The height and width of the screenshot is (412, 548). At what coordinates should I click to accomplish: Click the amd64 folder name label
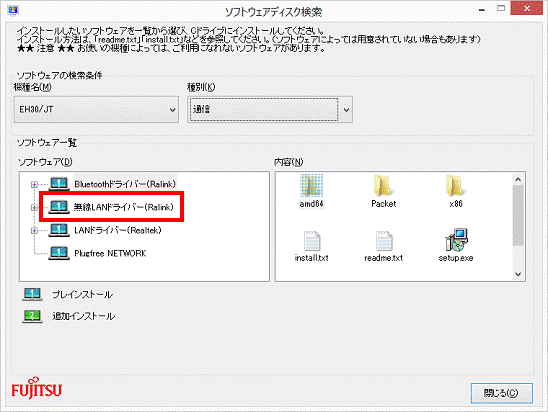311,204
